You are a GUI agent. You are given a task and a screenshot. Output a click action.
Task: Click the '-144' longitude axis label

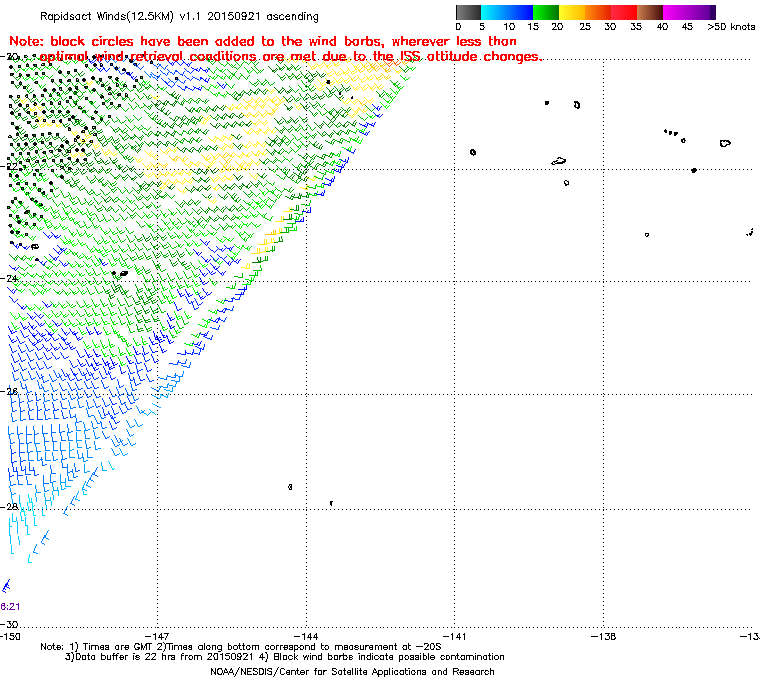(x=306, y=636)
